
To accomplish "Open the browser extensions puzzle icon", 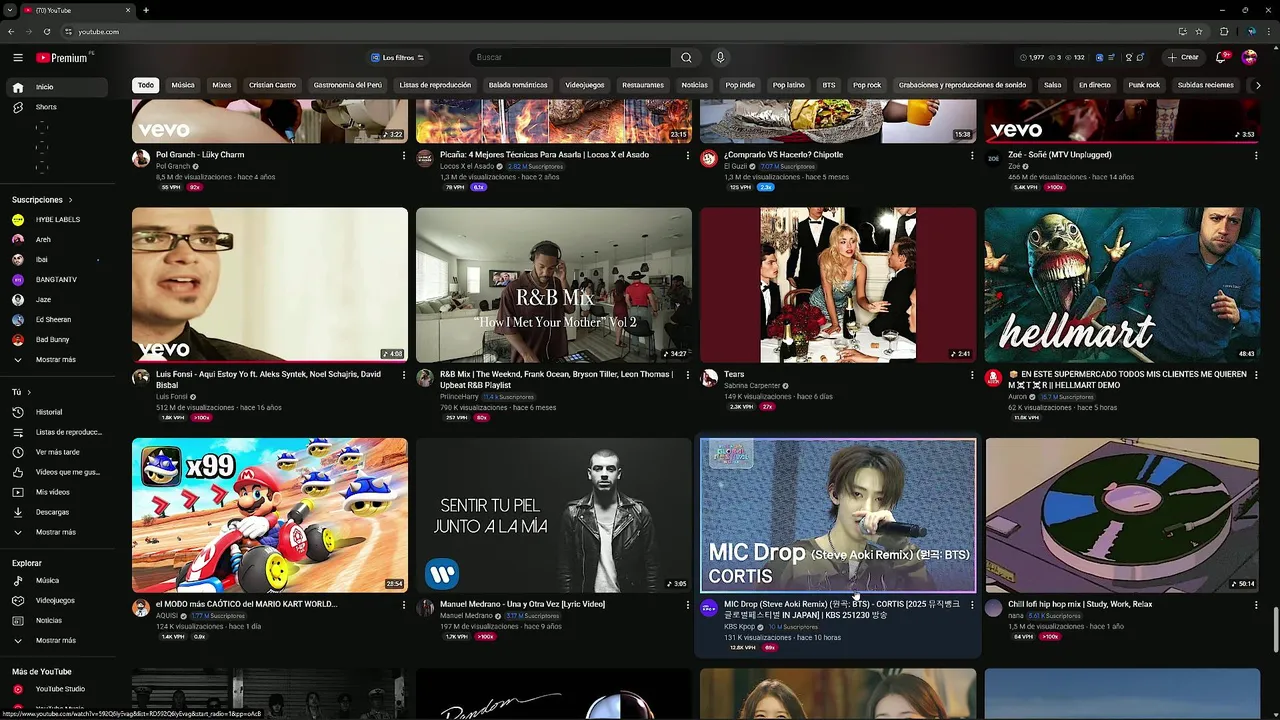I will [1224, 32].
